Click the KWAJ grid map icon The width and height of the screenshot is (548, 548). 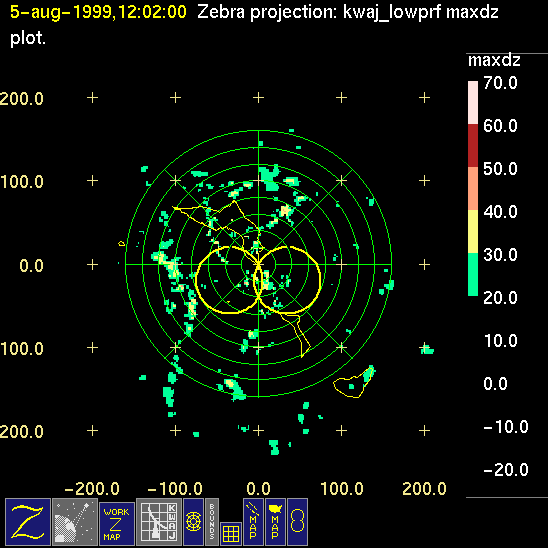(x=159, y=522)
